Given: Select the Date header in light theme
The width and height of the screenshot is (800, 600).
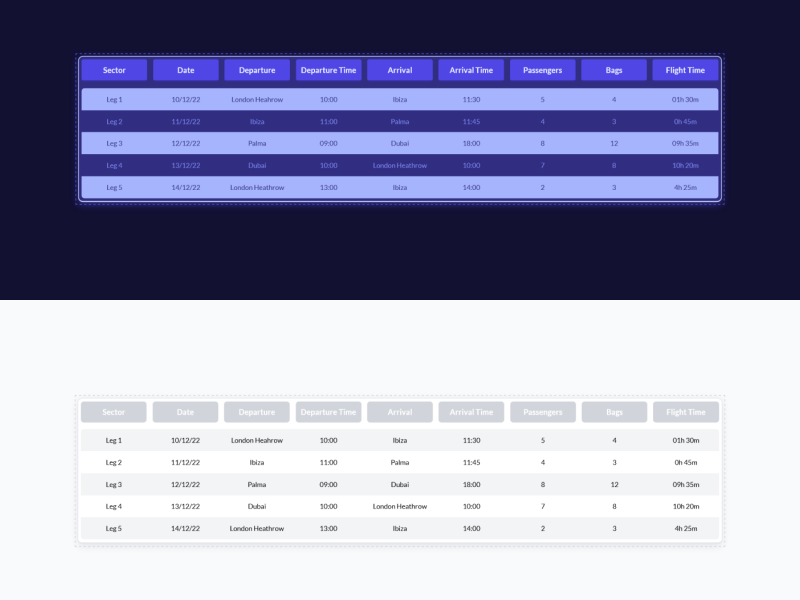Looking at the screenshot, I should pyautogui.click(x=185, y=412).
